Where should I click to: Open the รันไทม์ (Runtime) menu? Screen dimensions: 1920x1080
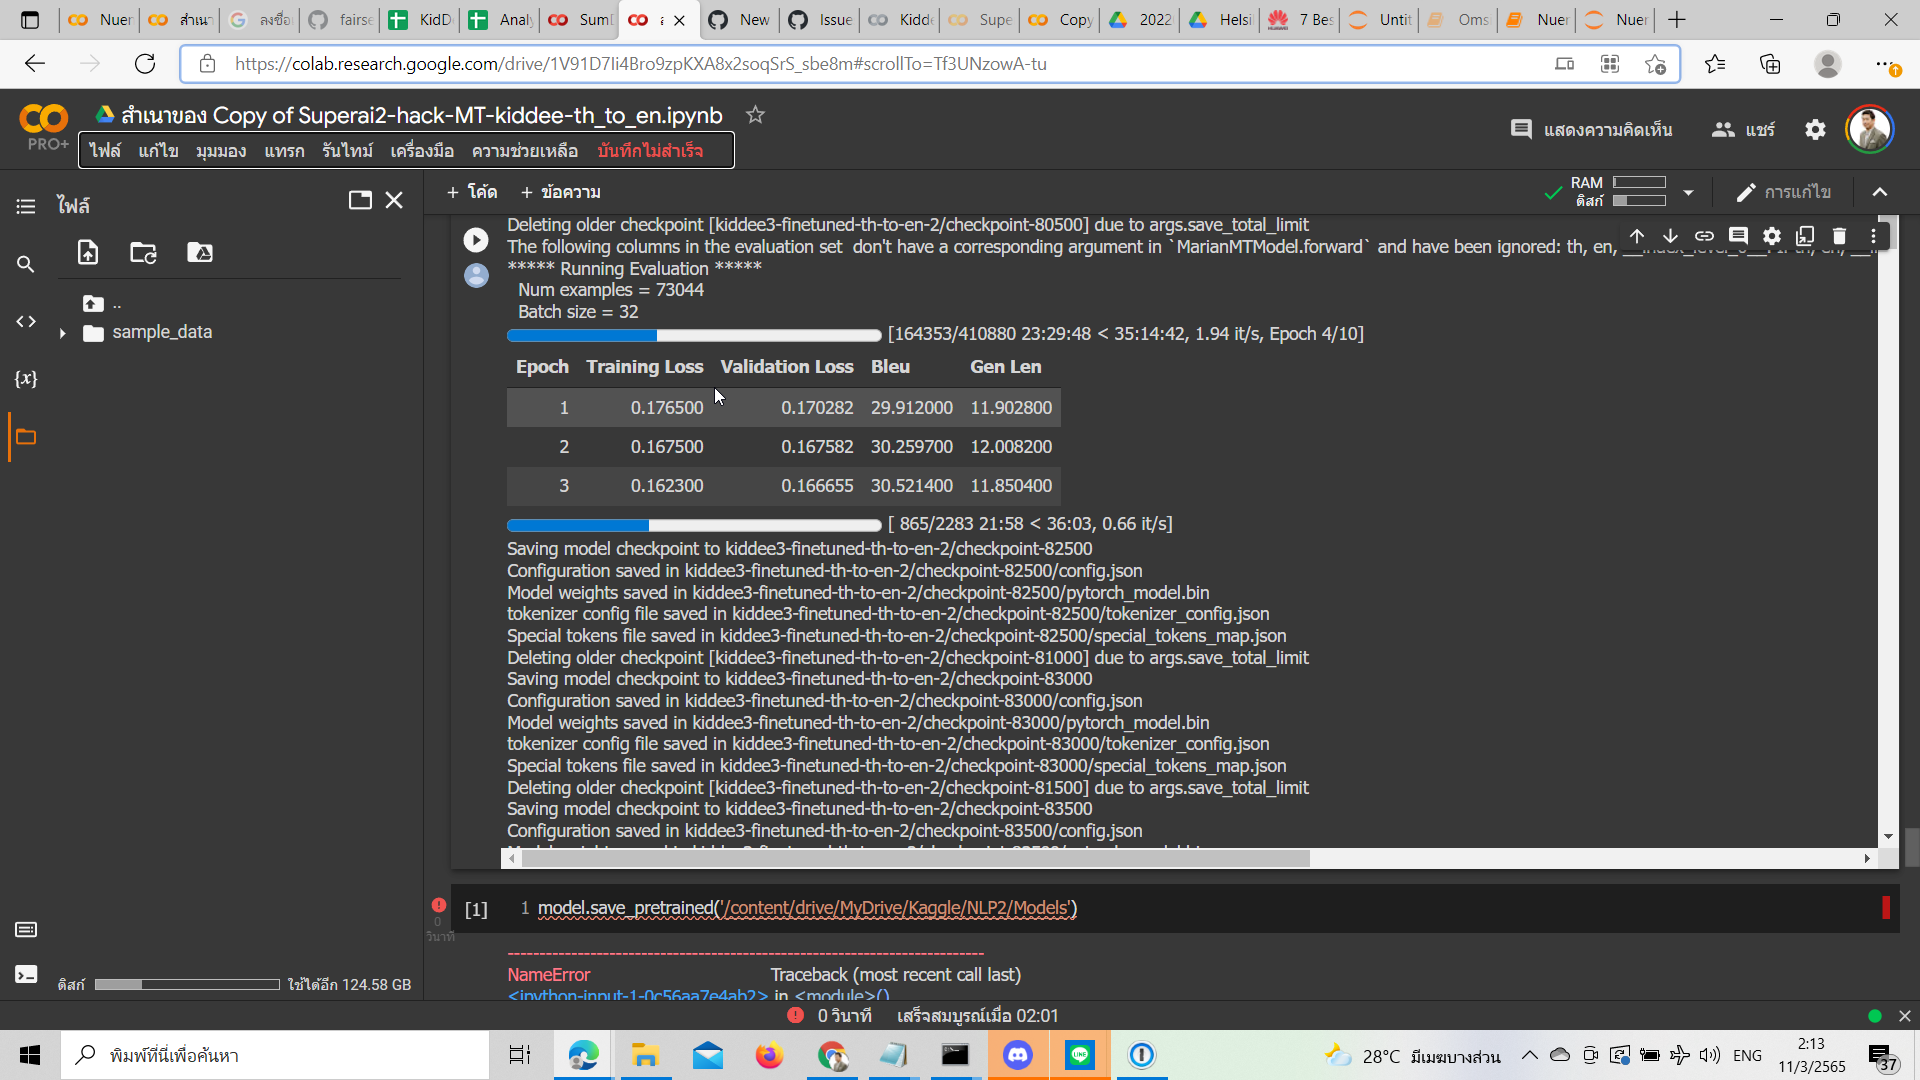tap(345, 150)
